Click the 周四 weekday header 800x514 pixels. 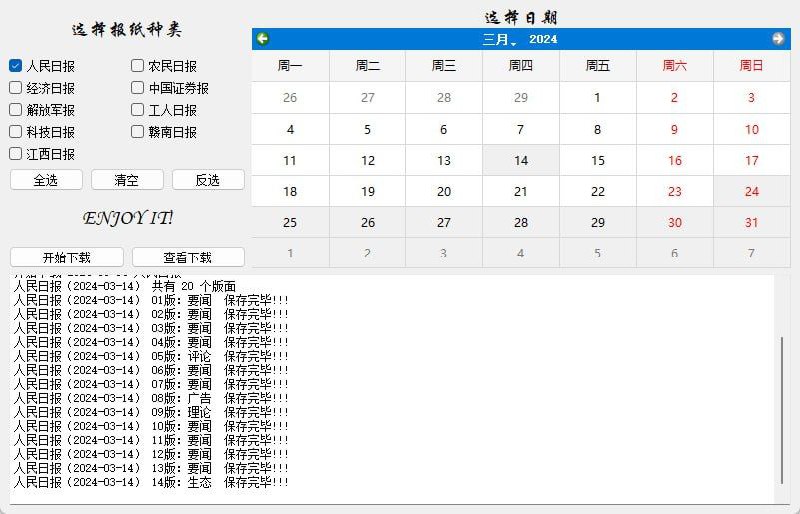[521, 65]
